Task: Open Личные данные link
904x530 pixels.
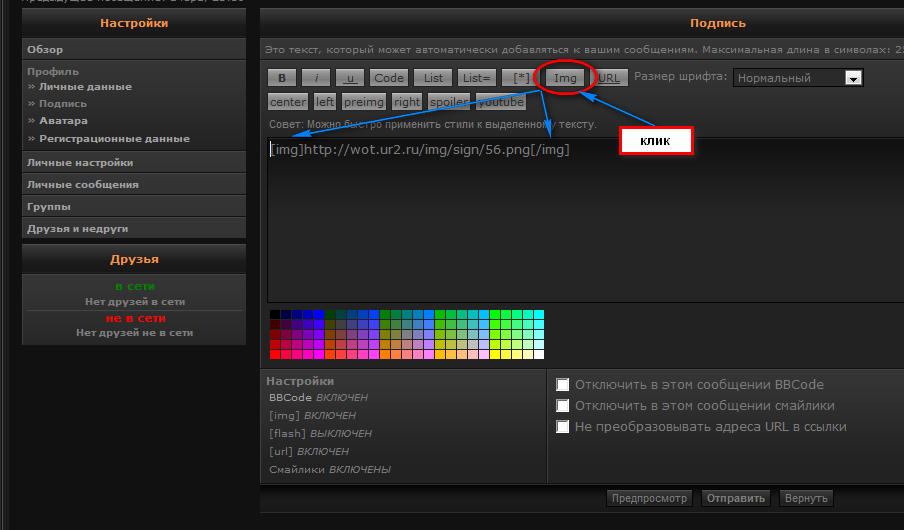Action: [85, 87]
